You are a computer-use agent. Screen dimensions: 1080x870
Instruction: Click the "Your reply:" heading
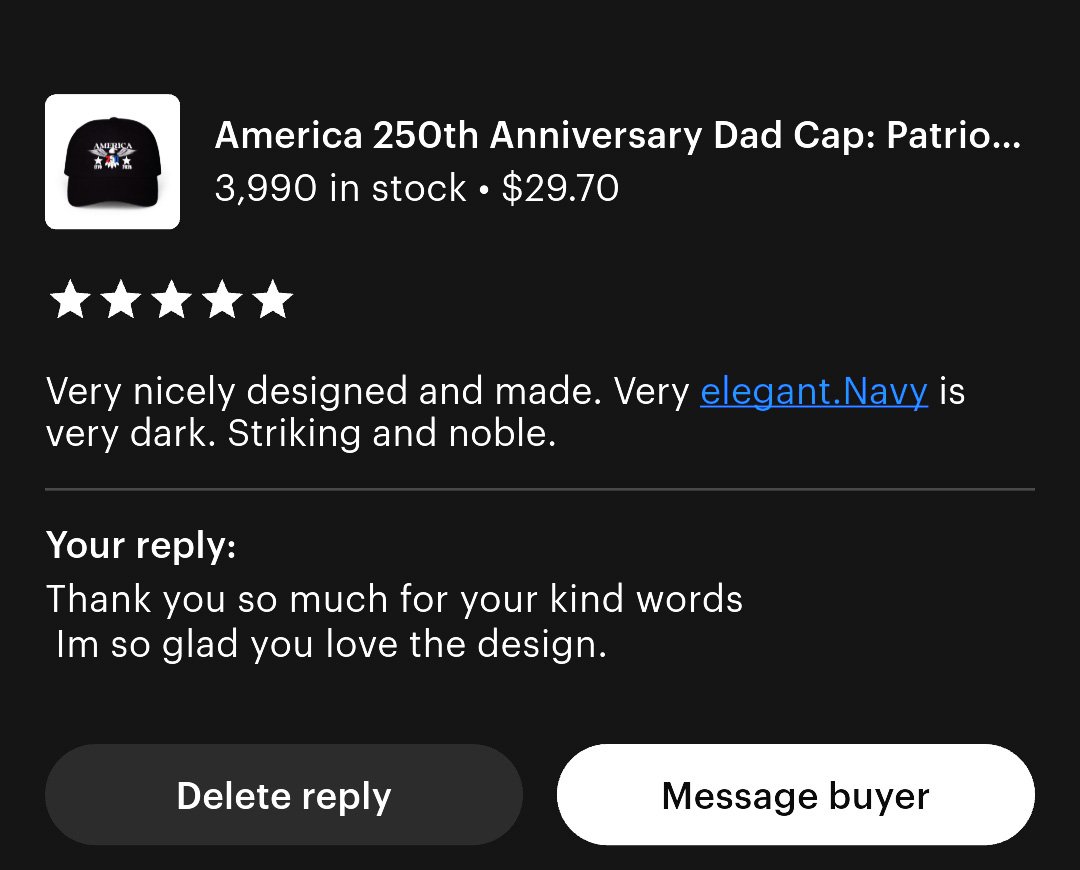[141, 545]
